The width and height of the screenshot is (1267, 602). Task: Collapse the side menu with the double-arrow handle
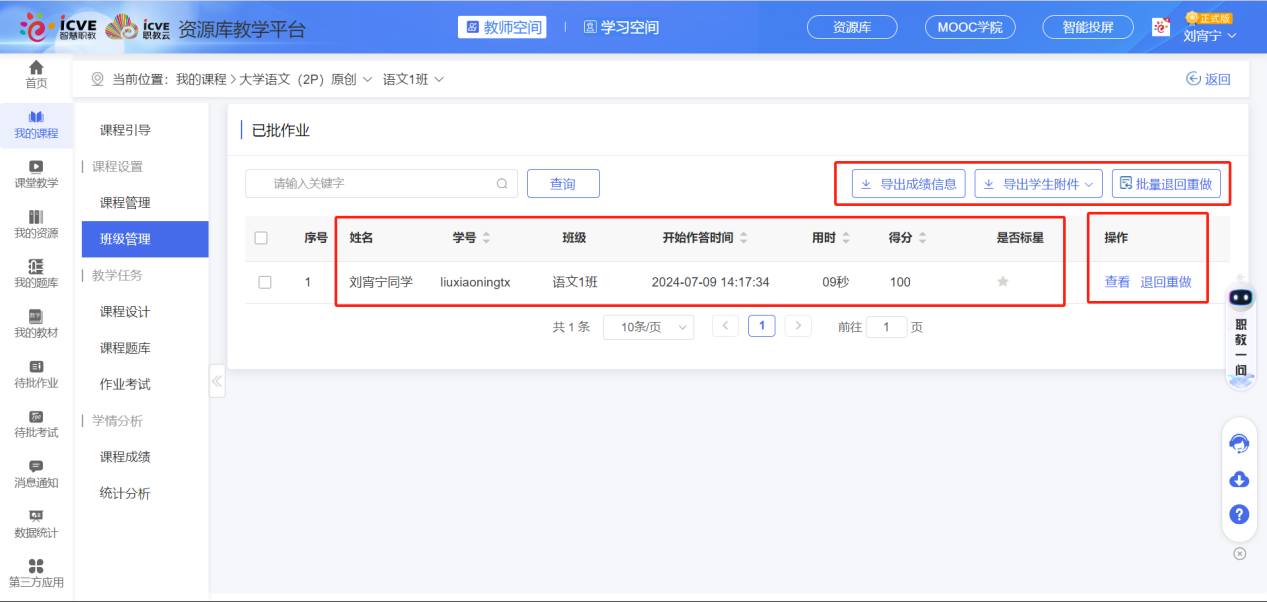(x=217, y=381)
